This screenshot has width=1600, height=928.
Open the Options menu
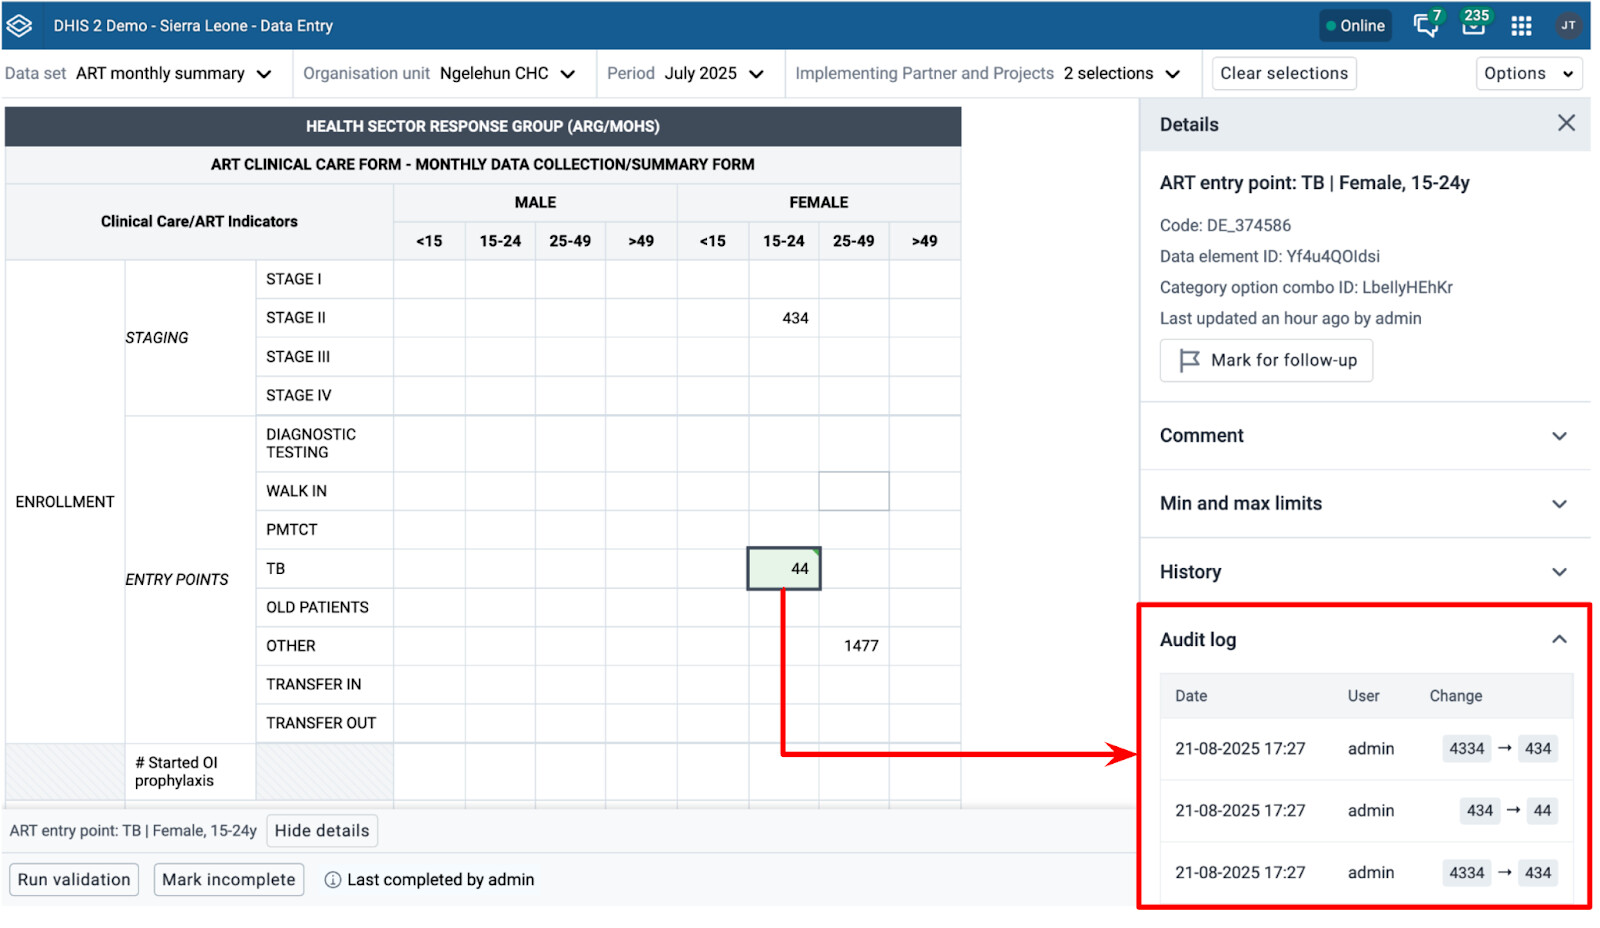(1528, 74)
